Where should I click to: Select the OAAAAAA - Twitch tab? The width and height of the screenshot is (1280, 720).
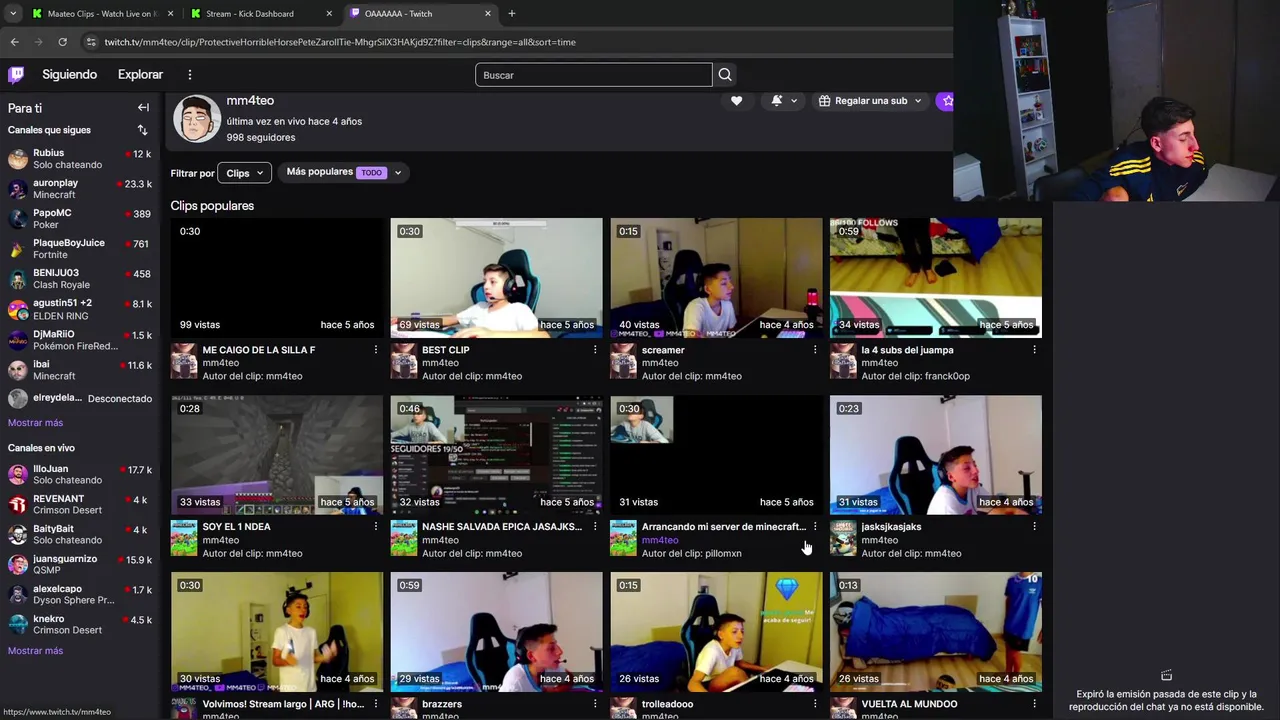(x=420, y=14)
